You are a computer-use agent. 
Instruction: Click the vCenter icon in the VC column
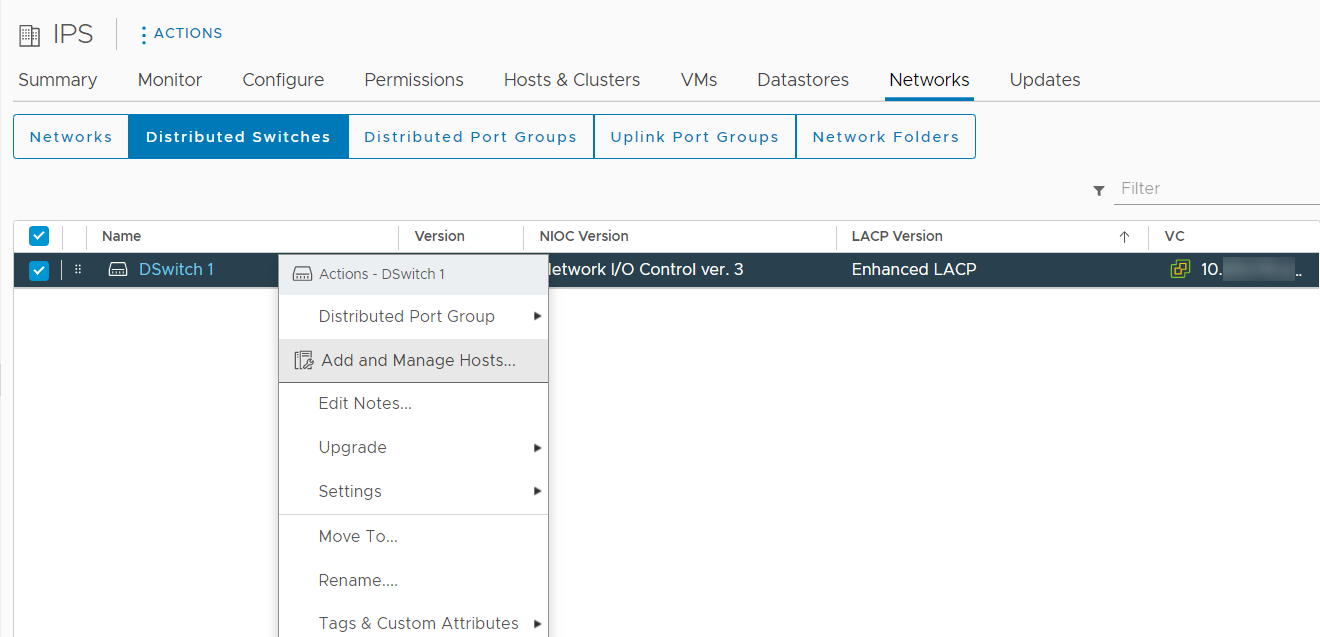point(1181,269)
